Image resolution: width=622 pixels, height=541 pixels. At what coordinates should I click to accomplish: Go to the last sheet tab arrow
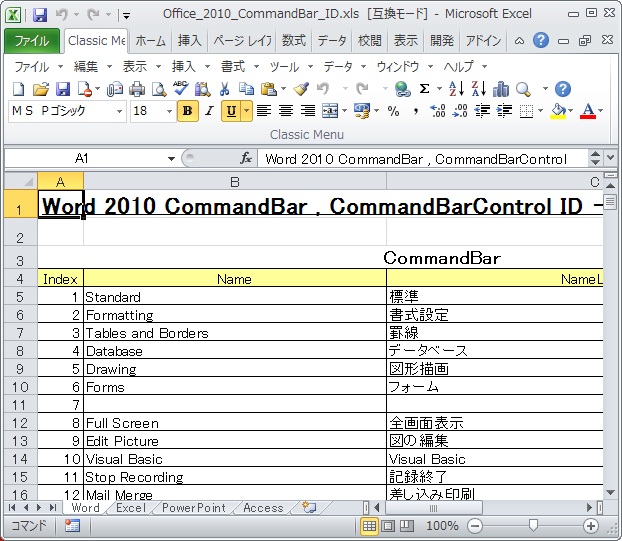(53, 508)
